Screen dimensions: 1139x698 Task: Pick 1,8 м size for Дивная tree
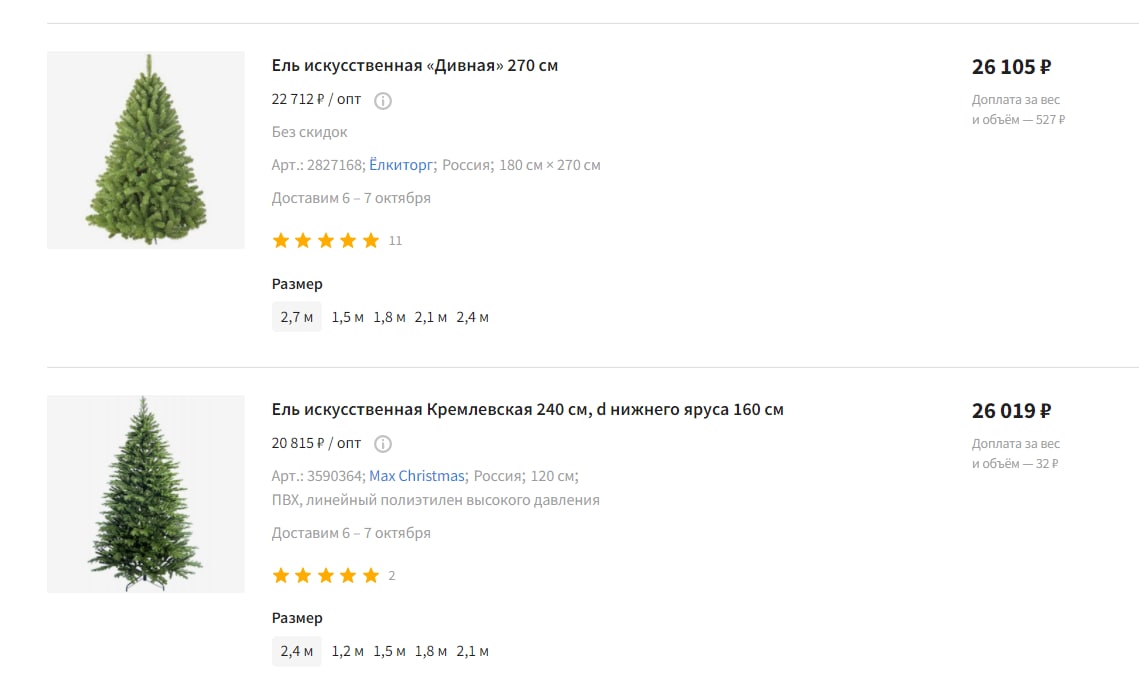tap(389, 317)
